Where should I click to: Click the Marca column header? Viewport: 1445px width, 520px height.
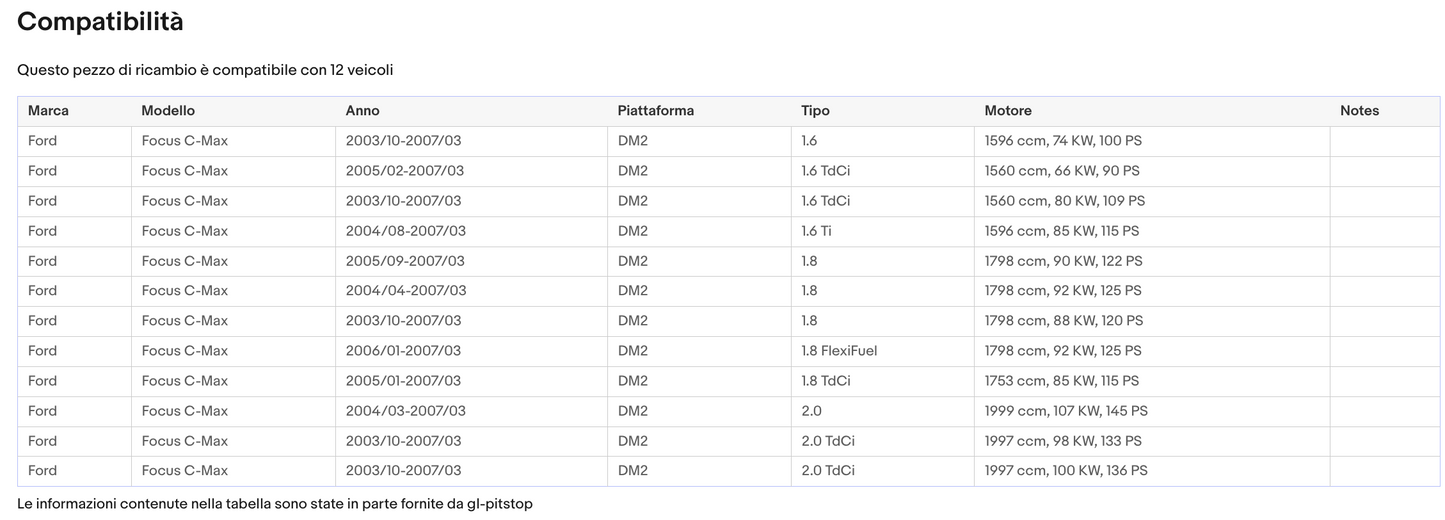pos(48,111)
